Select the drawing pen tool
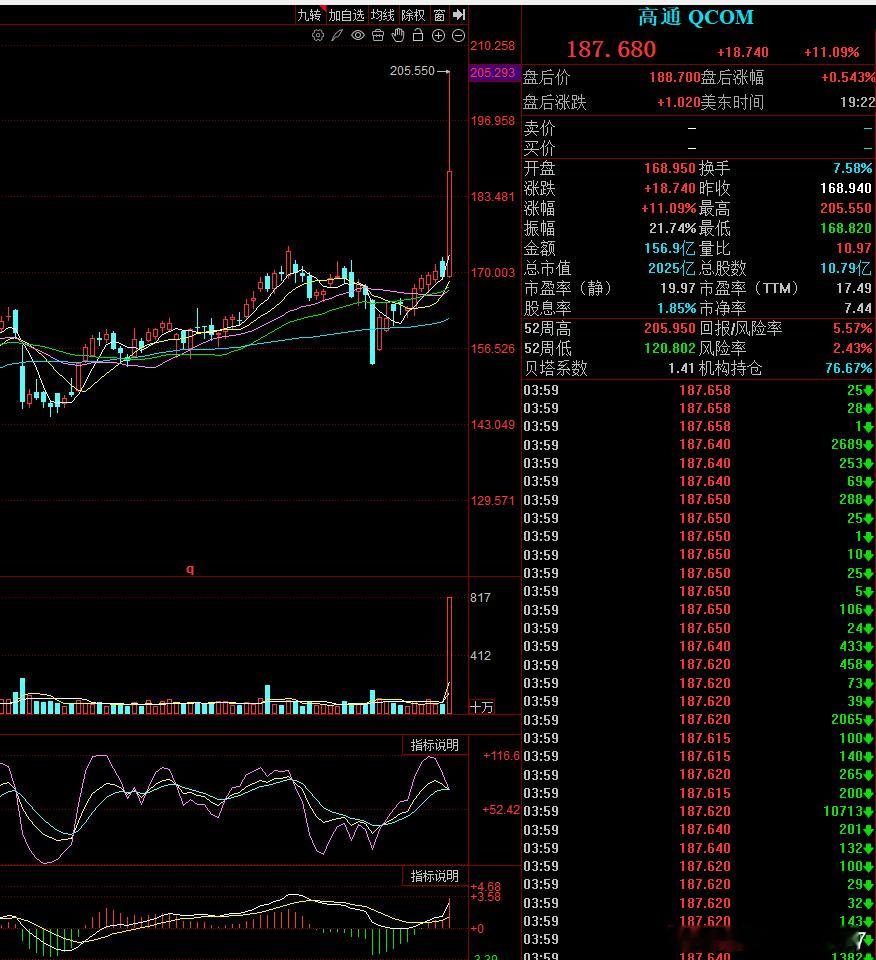The image size is (876, 960). (337, 36)
